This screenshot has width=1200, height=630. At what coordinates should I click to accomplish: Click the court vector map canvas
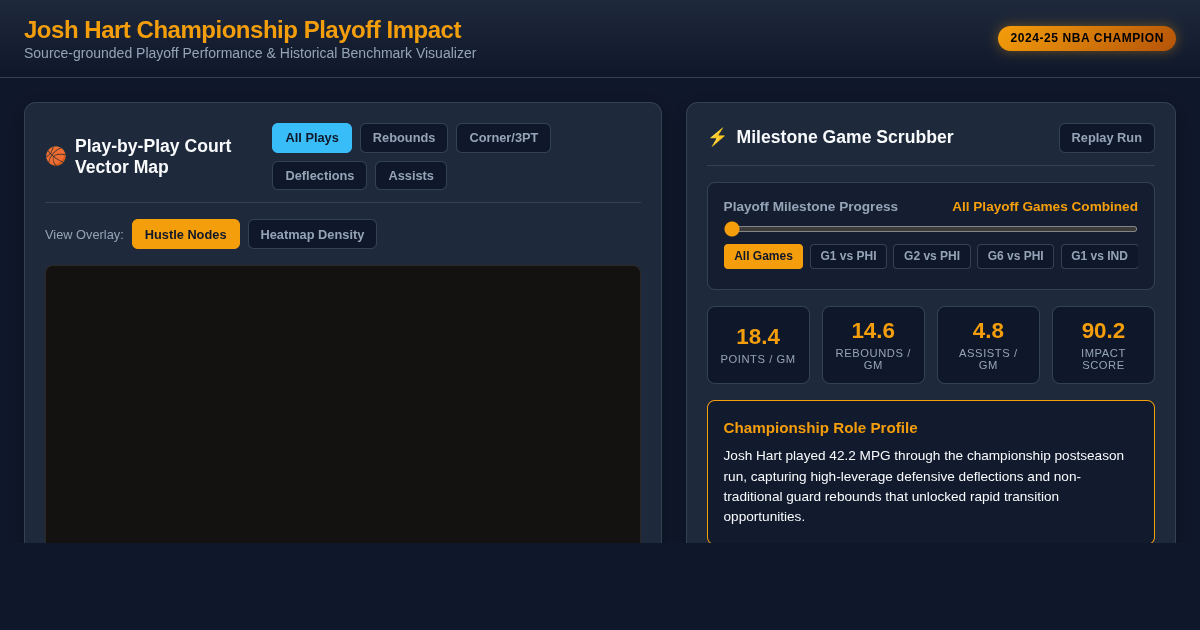343,404
